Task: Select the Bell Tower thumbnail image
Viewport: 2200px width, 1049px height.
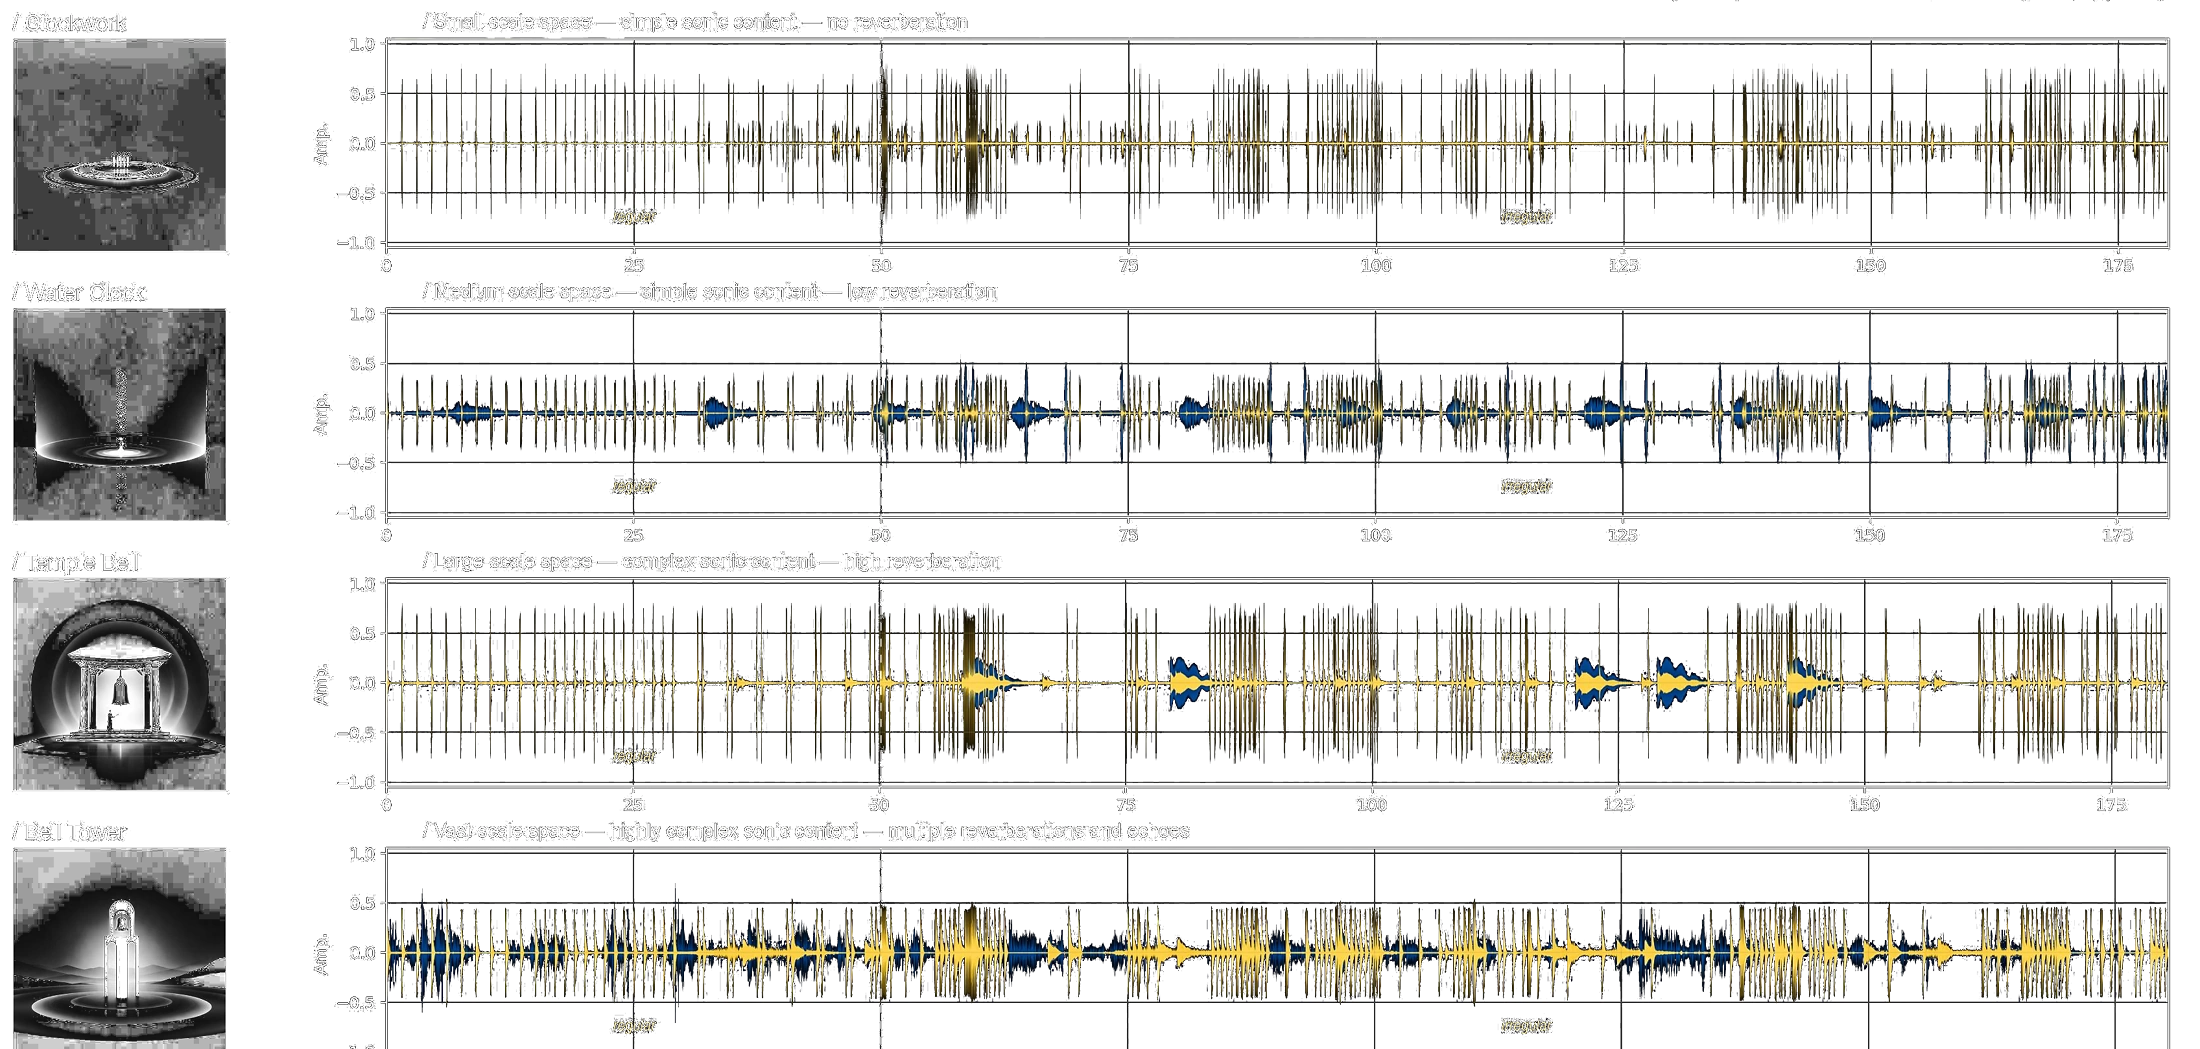Action: point(119,948)
